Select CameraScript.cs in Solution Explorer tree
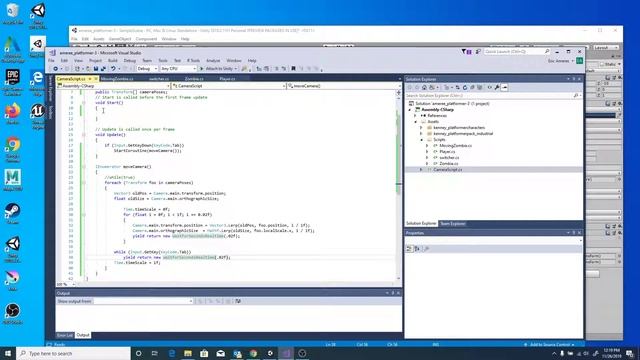The width and height of the screenshot is (640, 360). (x=448, y=169)
